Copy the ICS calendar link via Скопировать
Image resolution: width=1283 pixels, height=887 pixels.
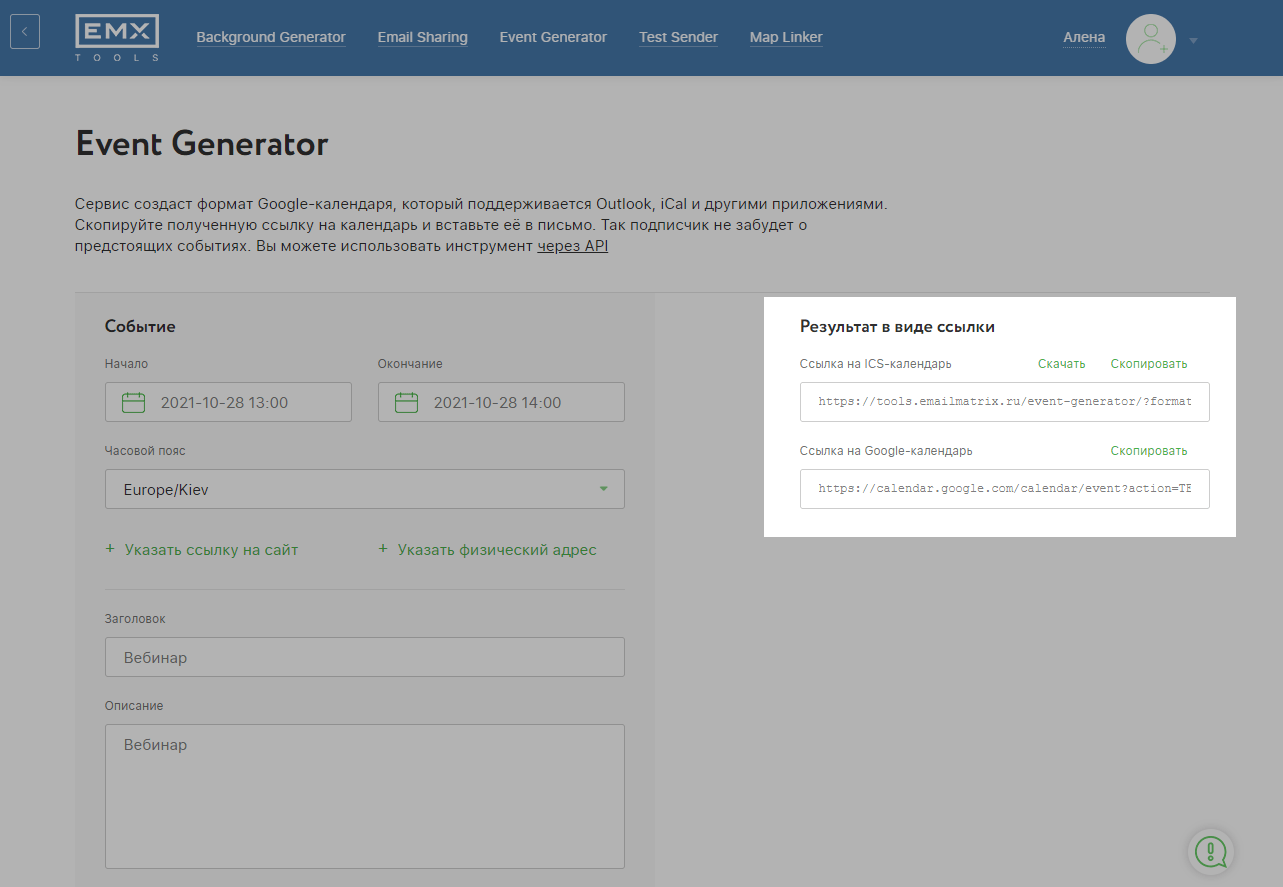click(1148, 364)
